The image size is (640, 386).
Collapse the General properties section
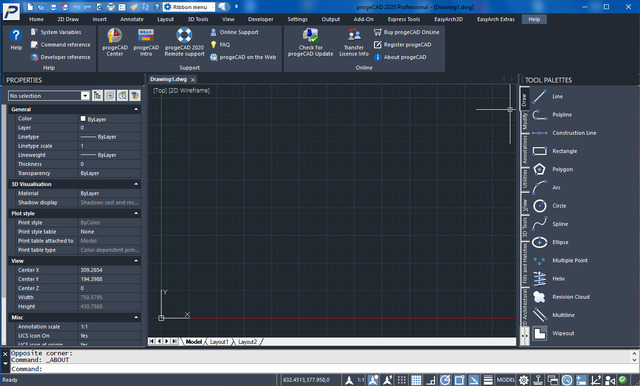[136, 109]
